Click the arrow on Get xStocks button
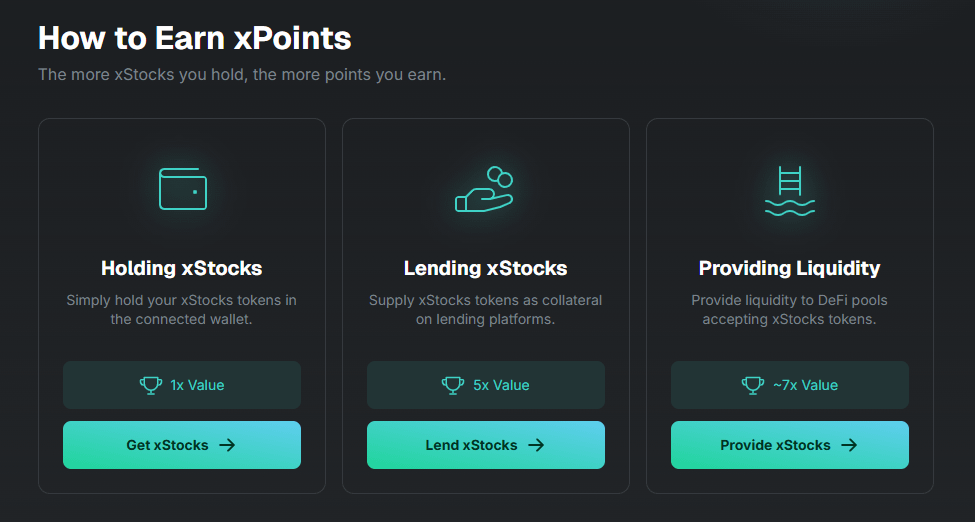 [x=227, y=445]
